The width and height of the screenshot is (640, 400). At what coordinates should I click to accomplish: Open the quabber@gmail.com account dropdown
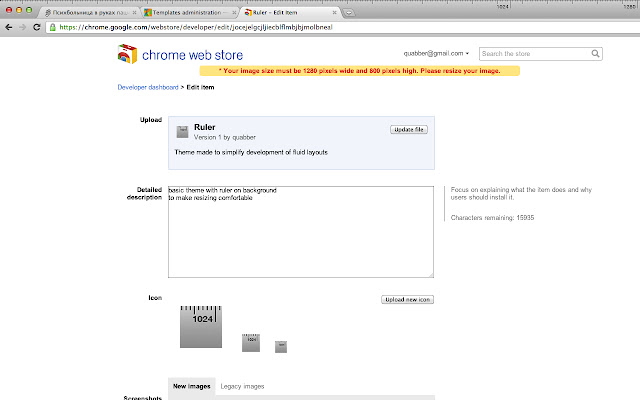pos(436,53)
